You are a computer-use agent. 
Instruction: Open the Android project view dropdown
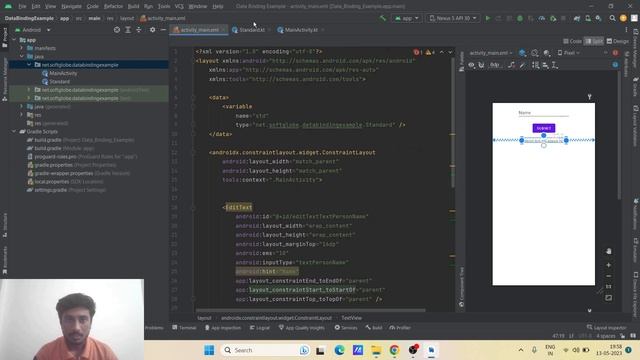[x=33, y=30]
